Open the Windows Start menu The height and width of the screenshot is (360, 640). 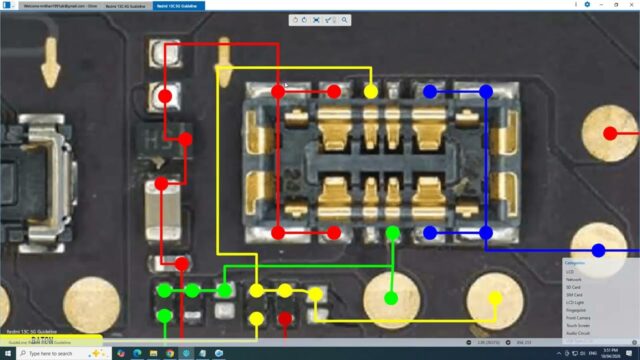[8, 353]
